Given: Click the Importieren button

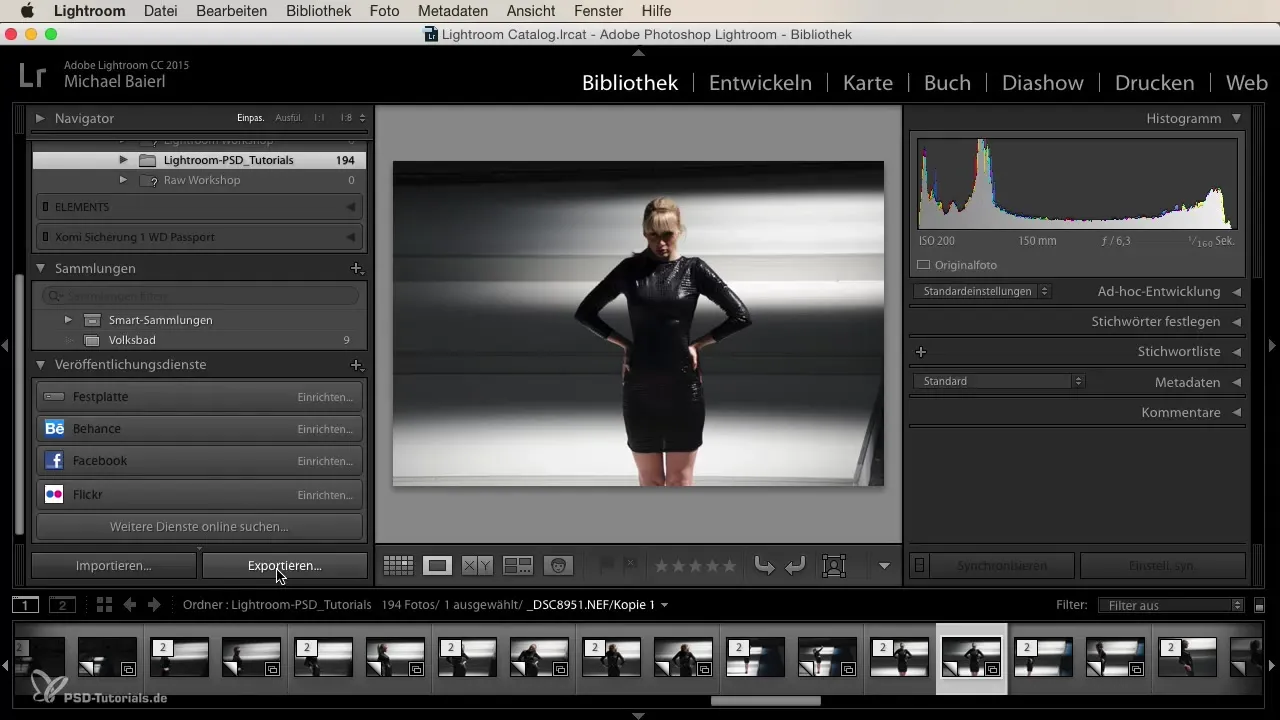Looking at the screenshot, I should [114, 566].
